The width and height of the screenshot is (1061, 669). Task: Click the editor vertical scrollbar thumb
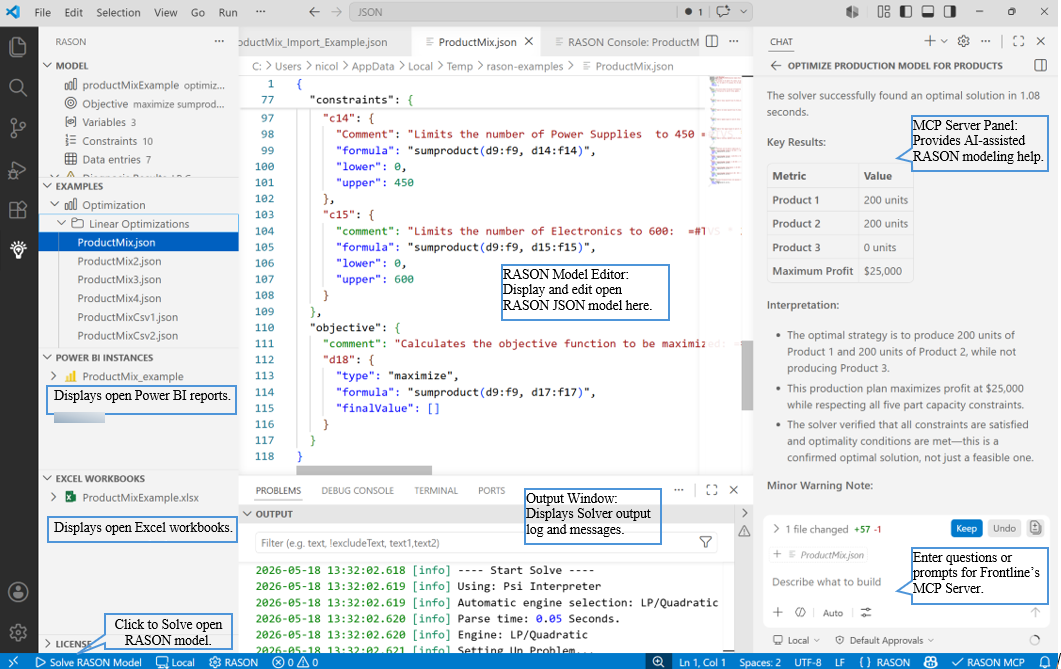click(747, 375)
